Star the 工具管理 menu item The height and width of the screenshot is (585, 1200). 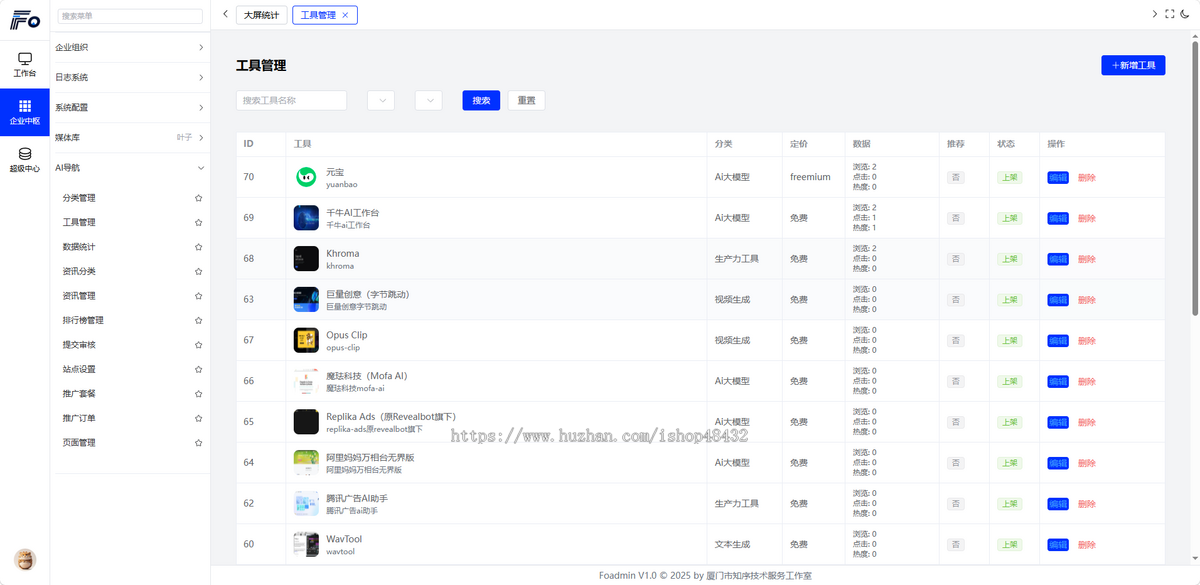click(199, 222)
